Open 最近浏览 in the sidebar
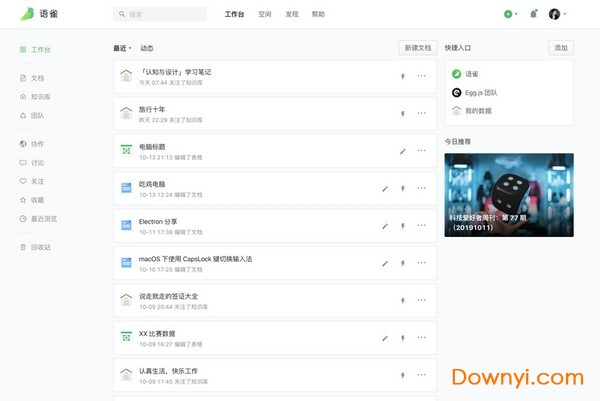The height and width of the screenshot is (401, 600). point(38,219)
